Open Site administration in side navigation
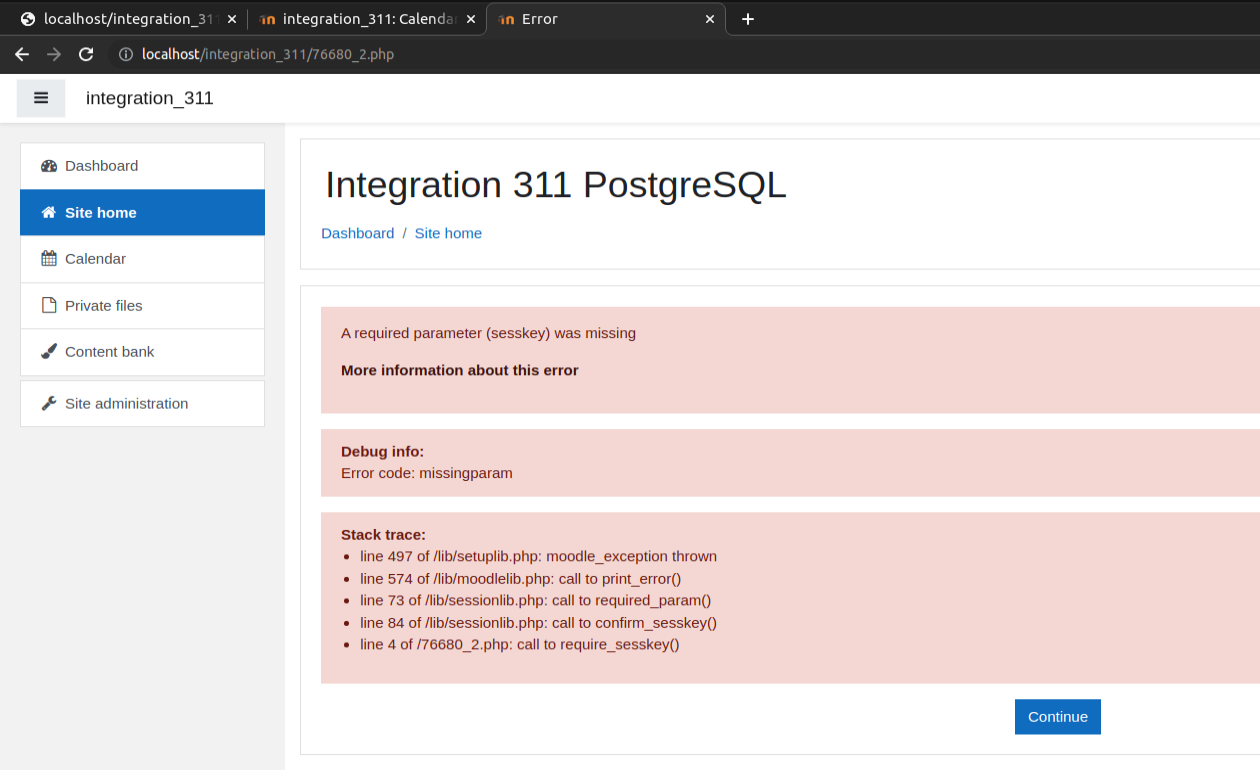 point(142,404)
